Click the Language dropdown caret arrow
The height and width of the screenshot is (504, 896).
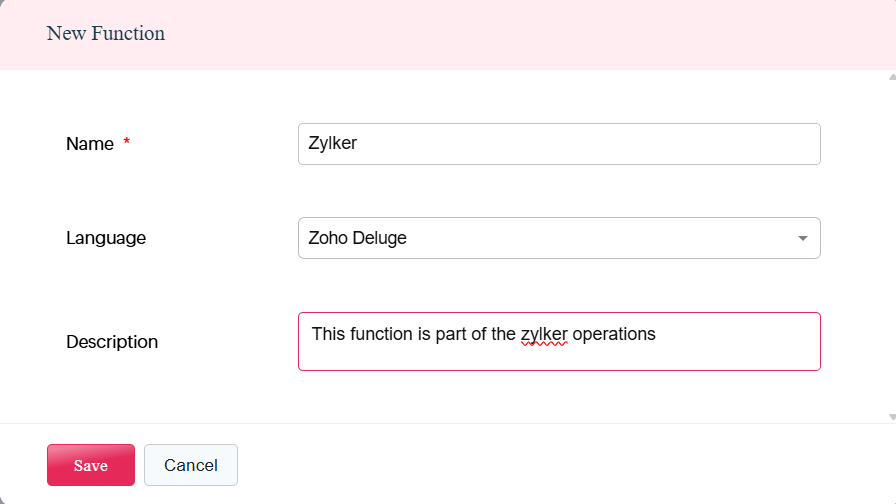802,239
